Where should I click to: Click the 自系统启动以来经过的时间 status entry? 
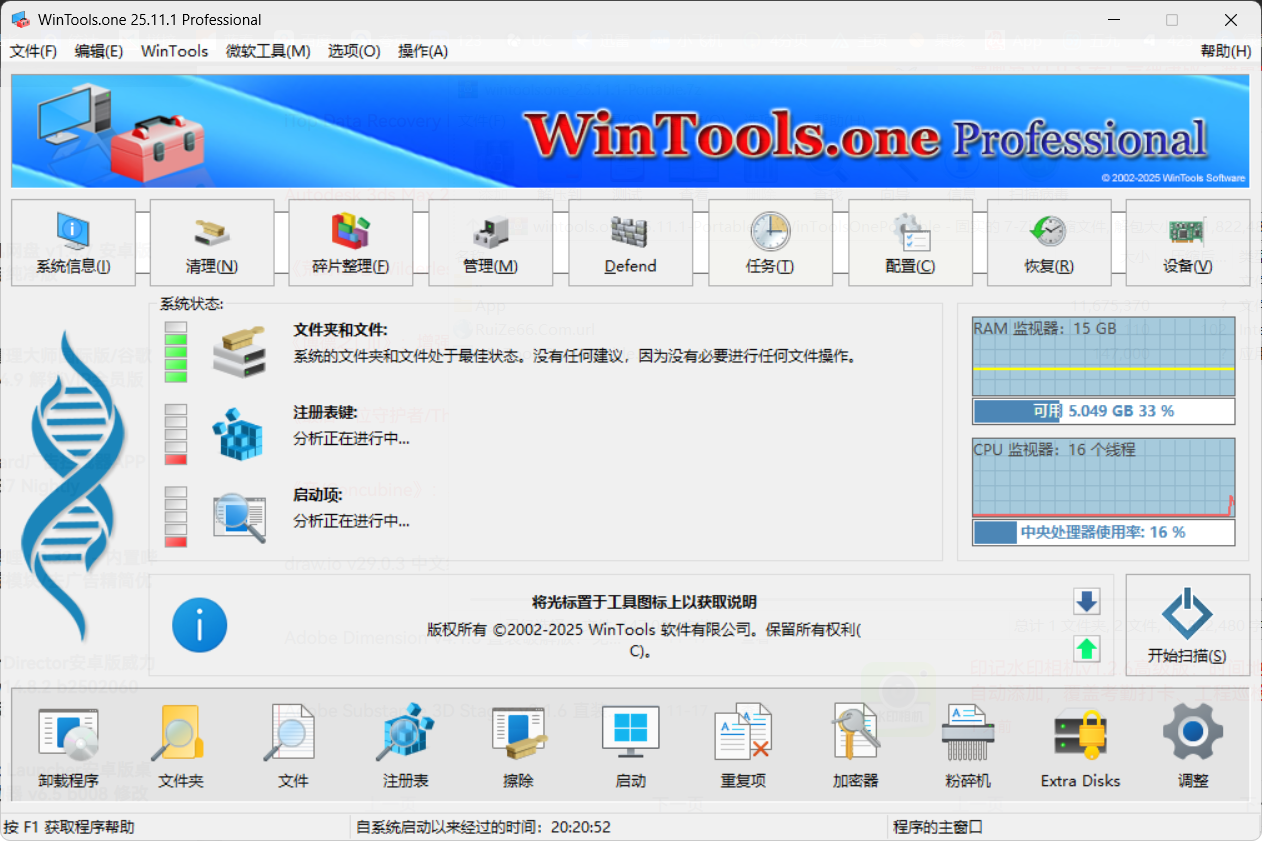483,827
